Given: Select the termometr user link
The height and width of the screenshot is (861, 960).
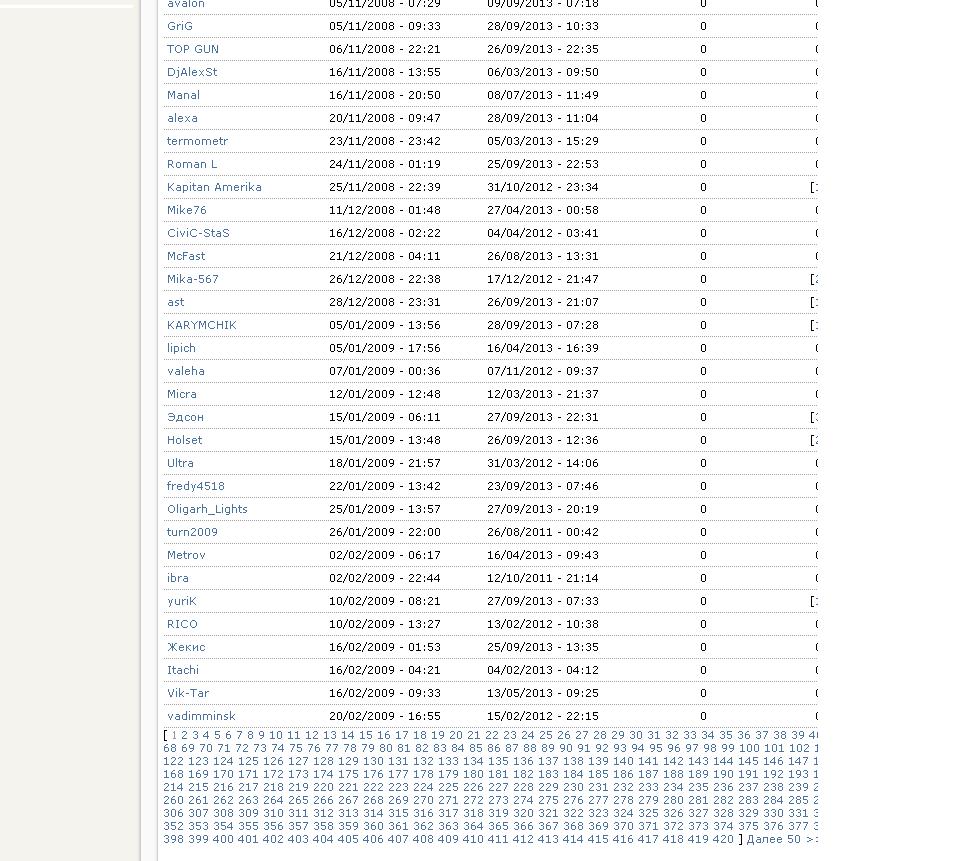Looking at the screenshot, I should [x=197, y=141].
